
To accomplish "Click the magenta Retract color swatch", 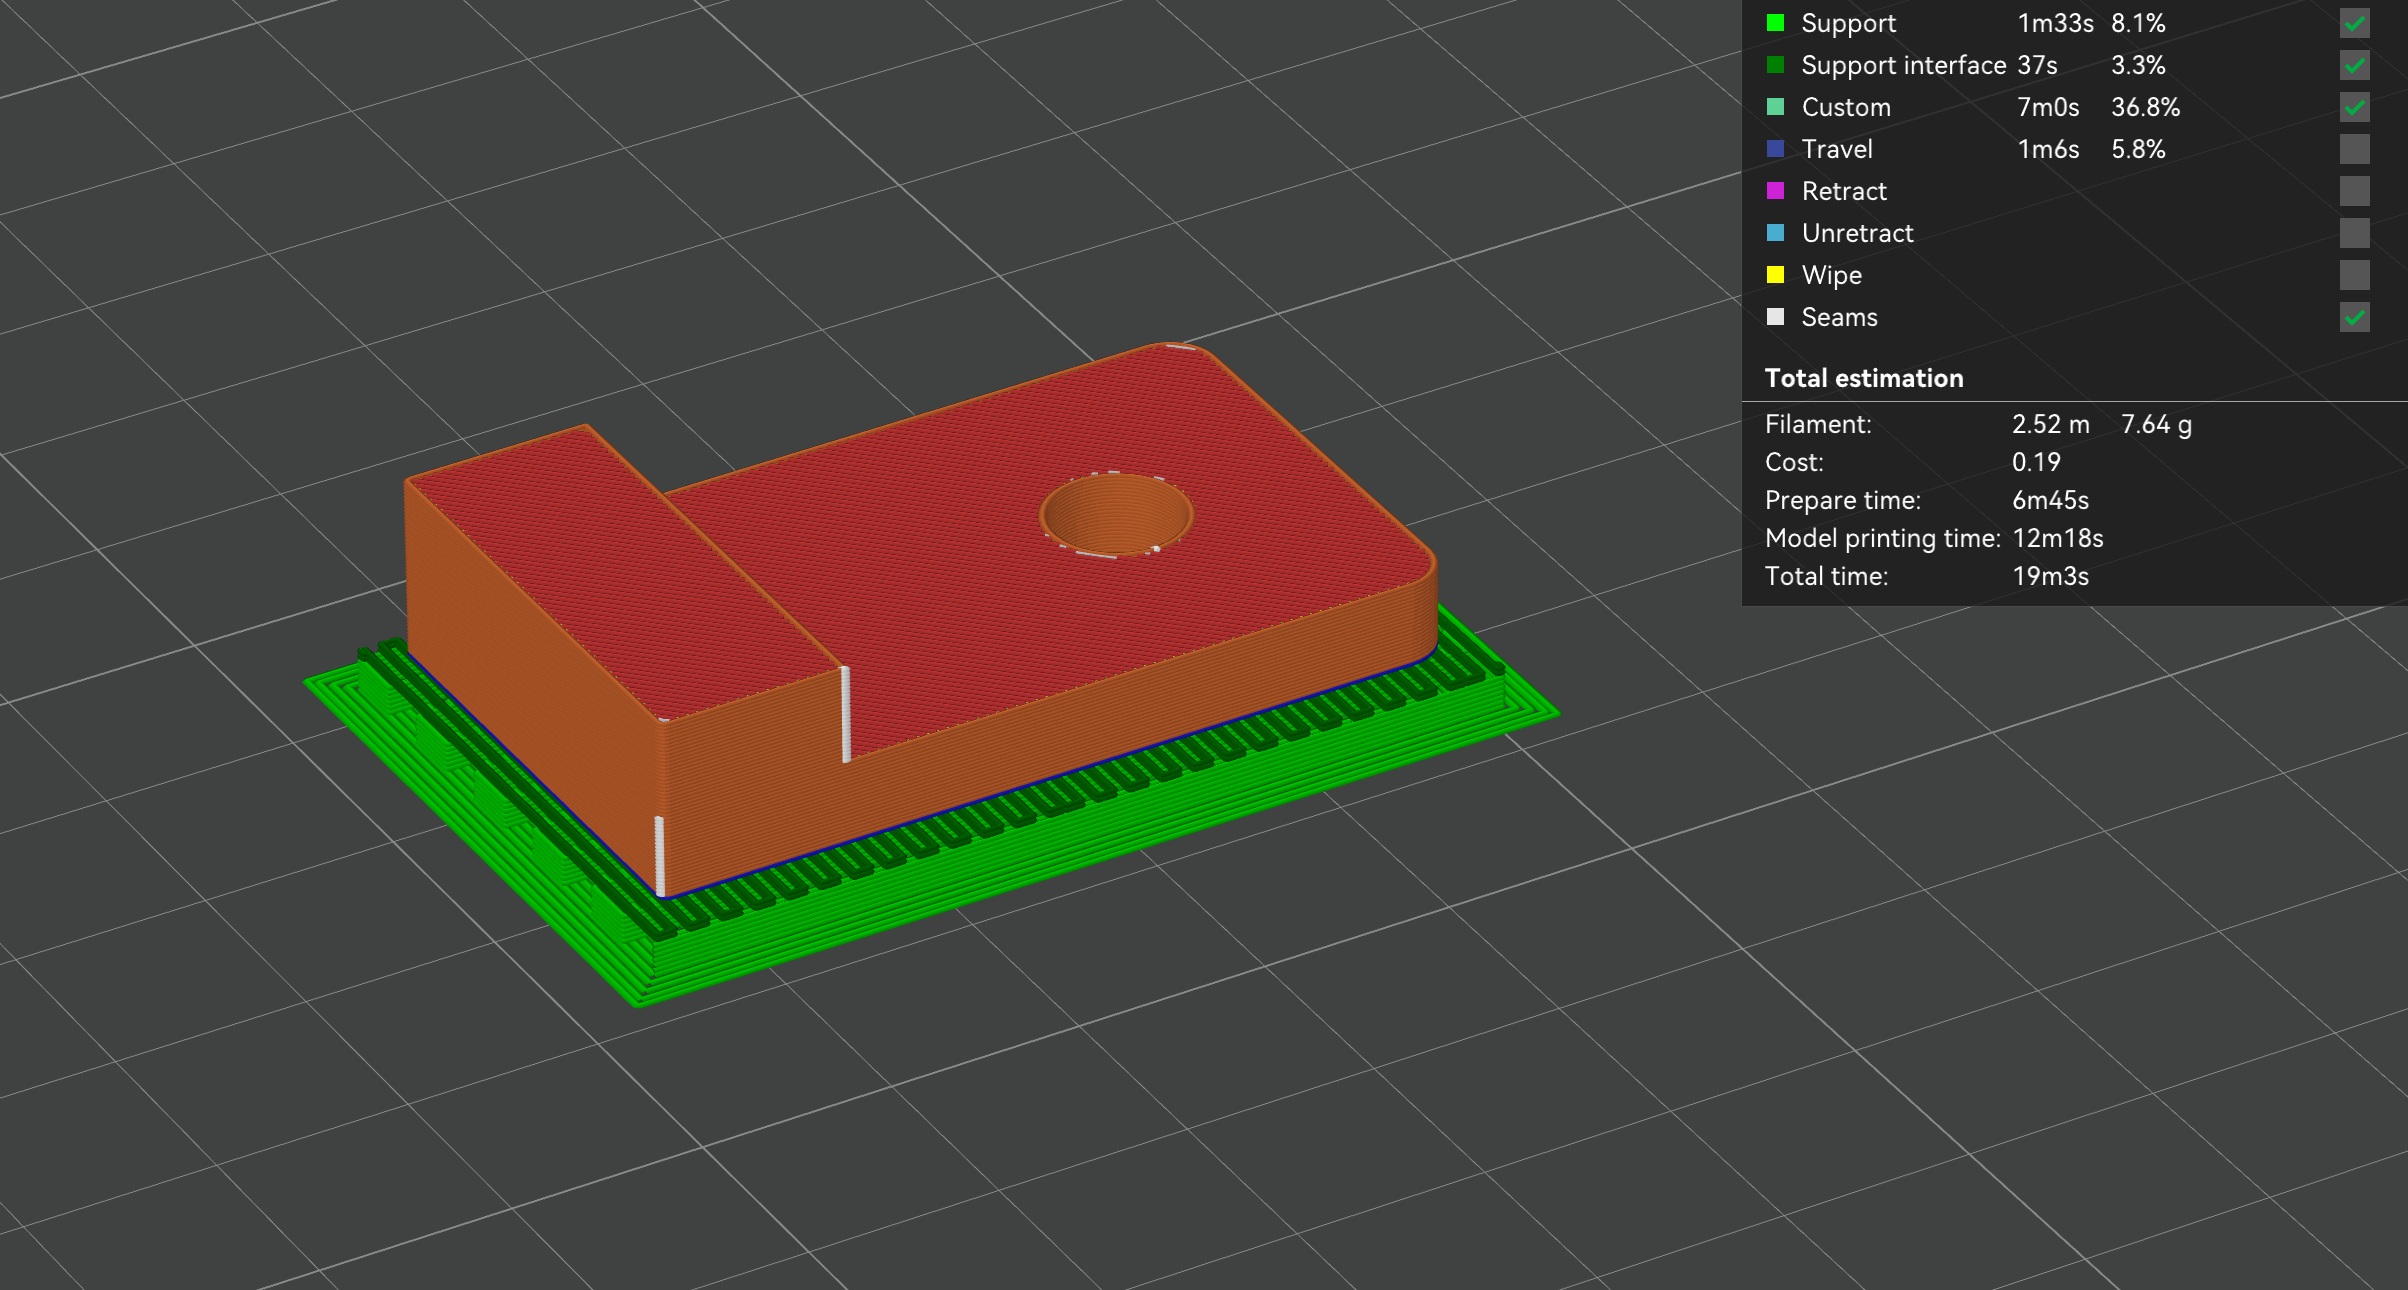I will tap(1775, 191).
